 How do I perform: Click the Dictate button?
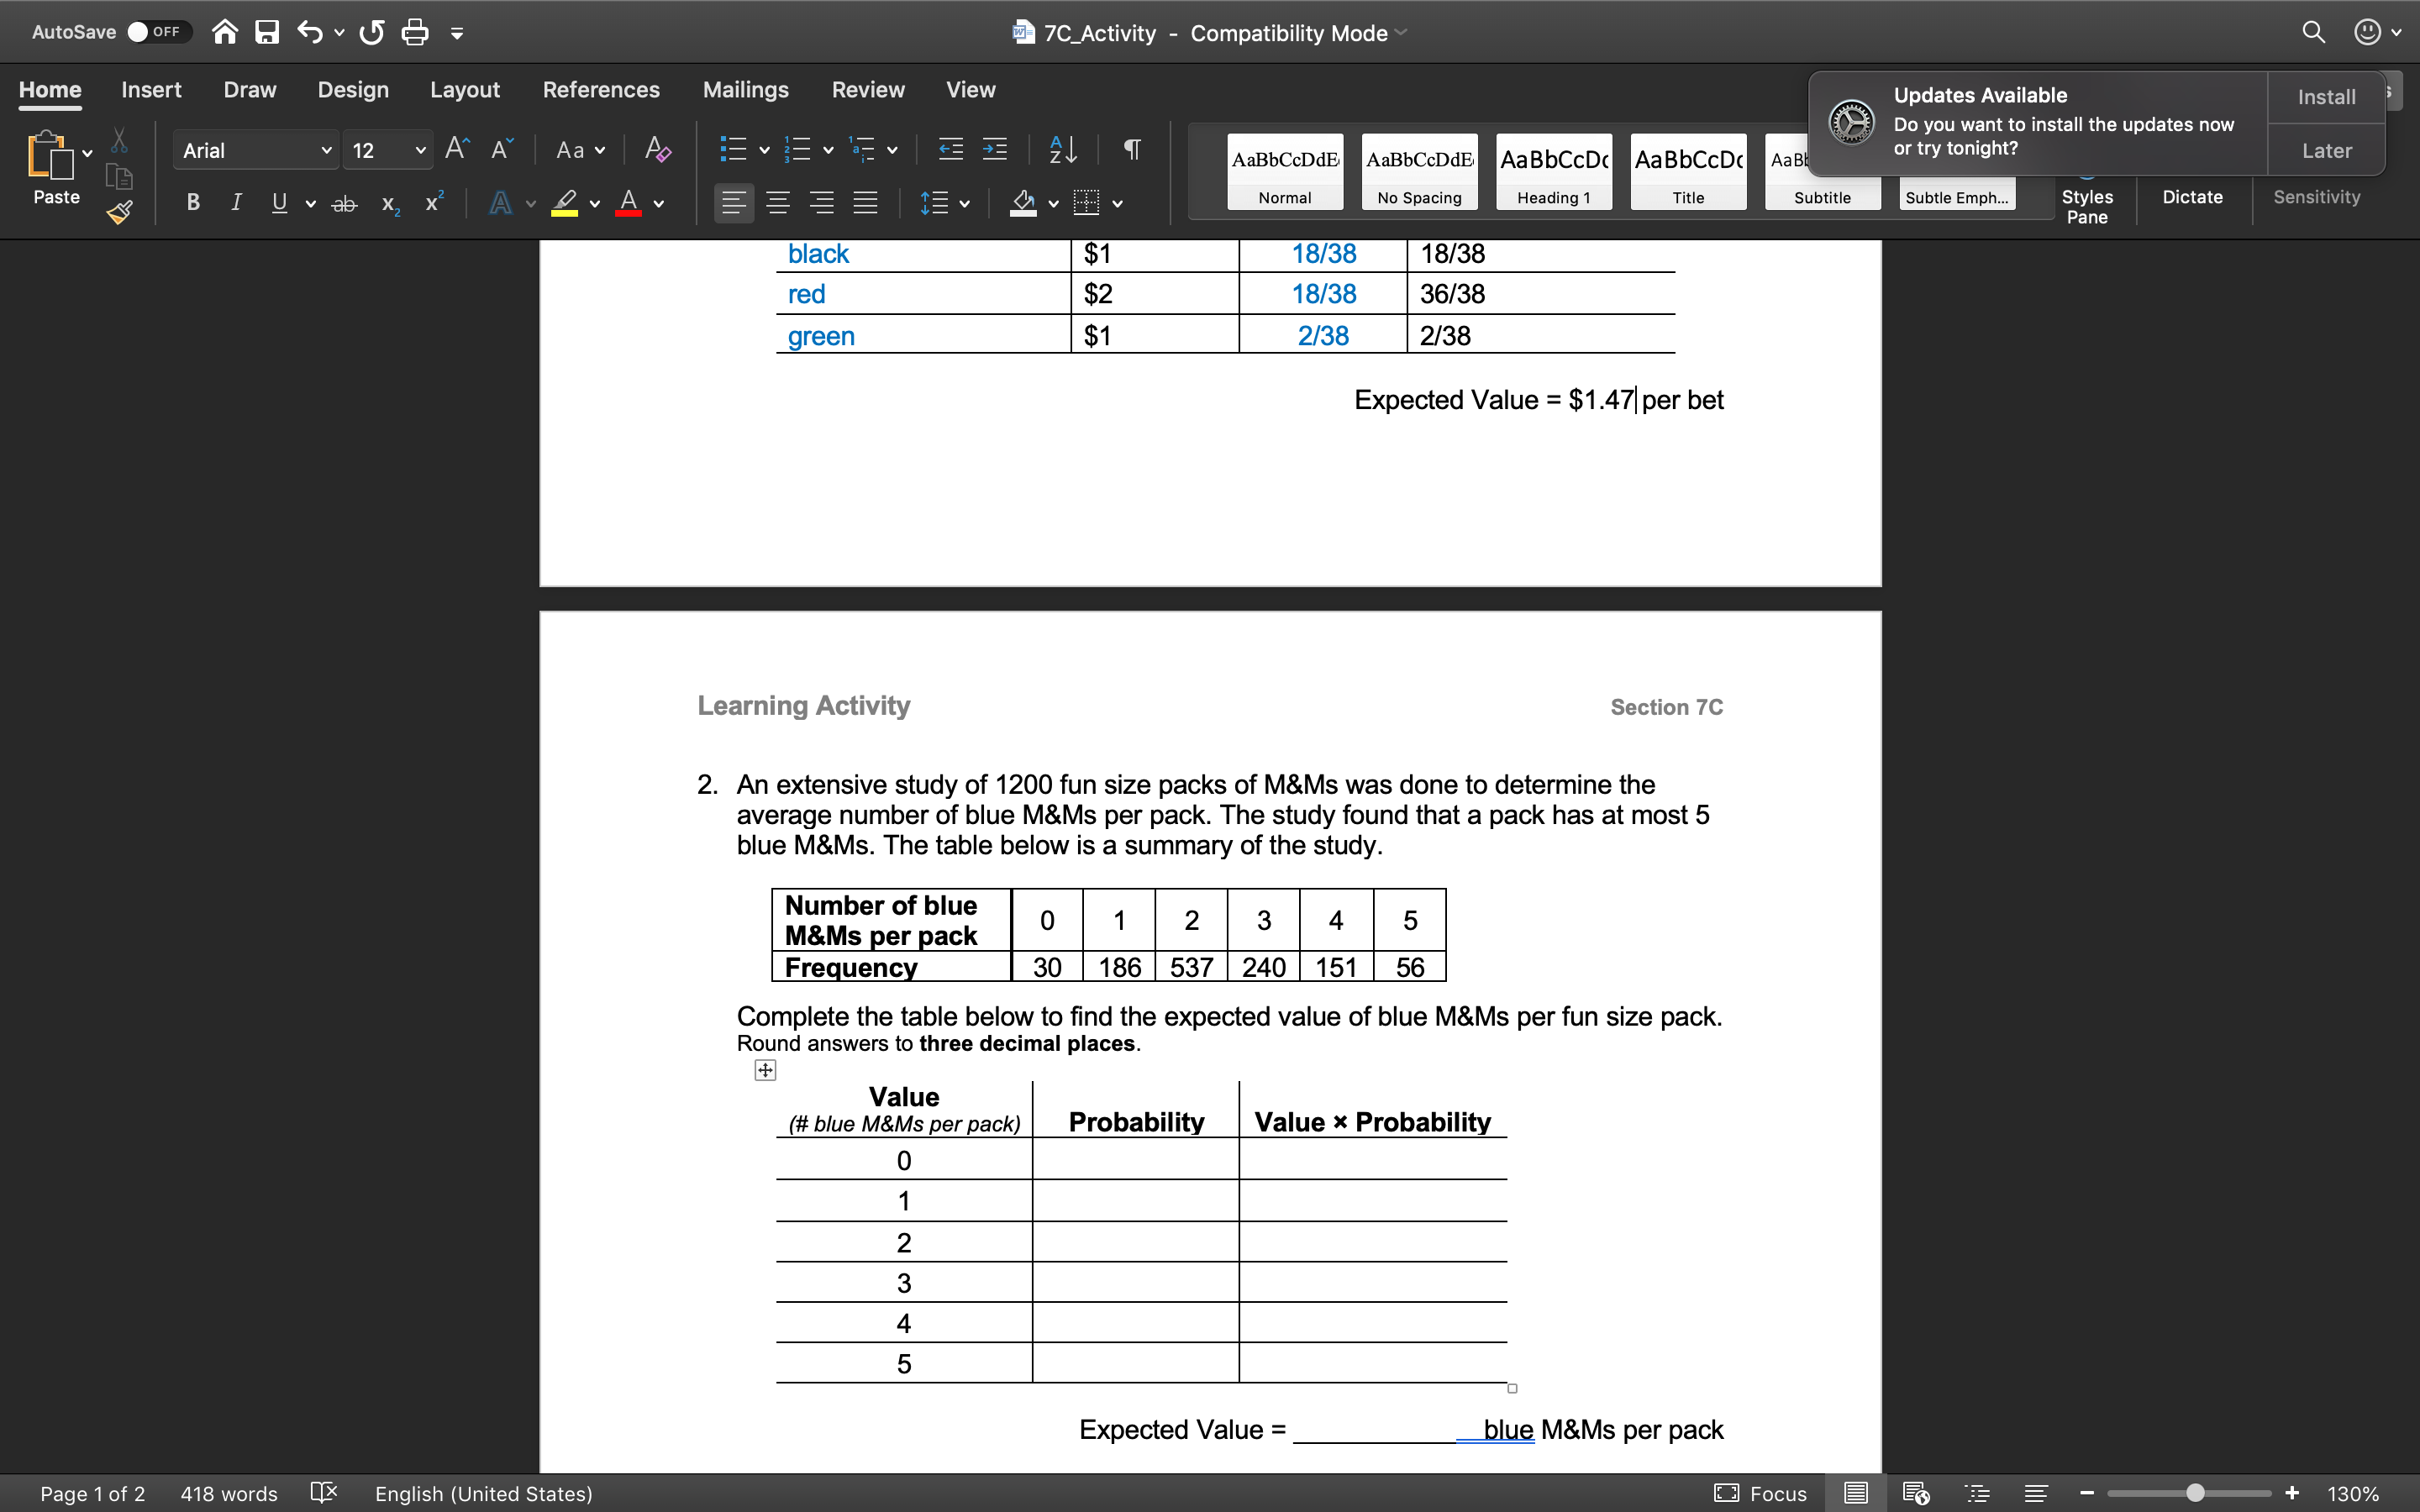pos(2191,193)
